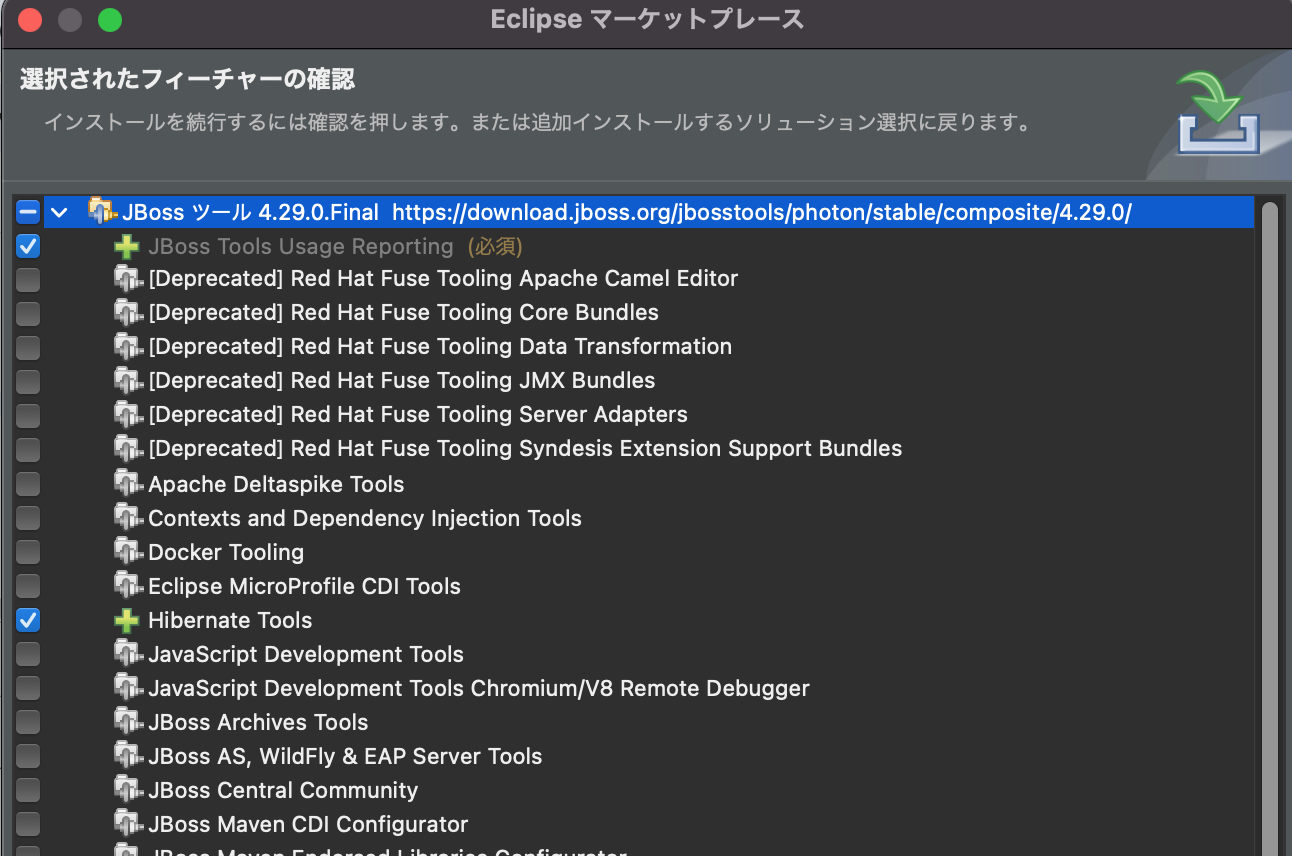Click the Docker Tooling feature icon

coord(127,551)
